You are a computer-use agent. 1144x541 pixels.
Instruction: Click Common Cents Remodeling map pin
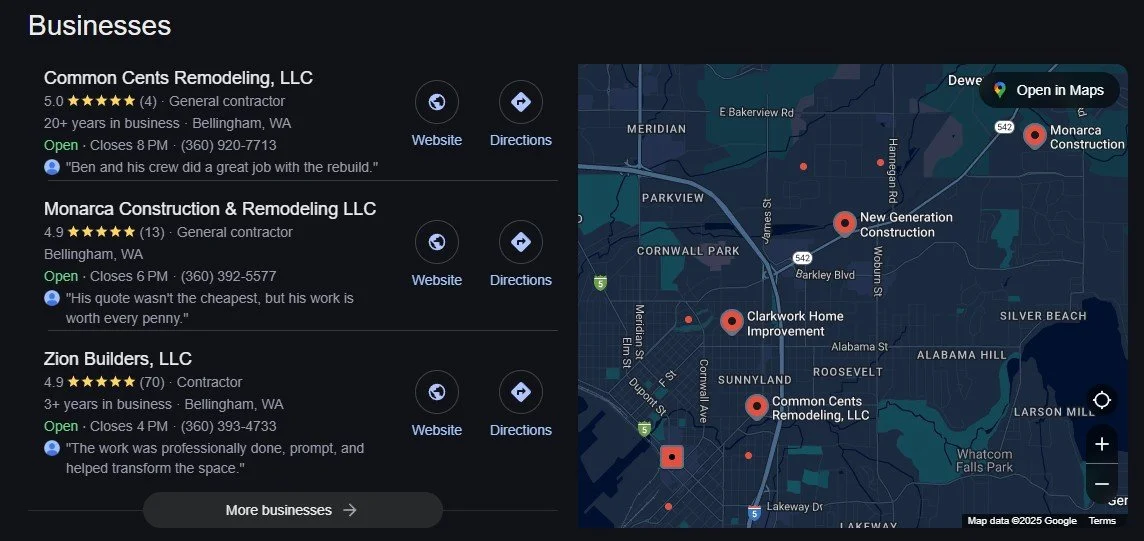point(757,406)
